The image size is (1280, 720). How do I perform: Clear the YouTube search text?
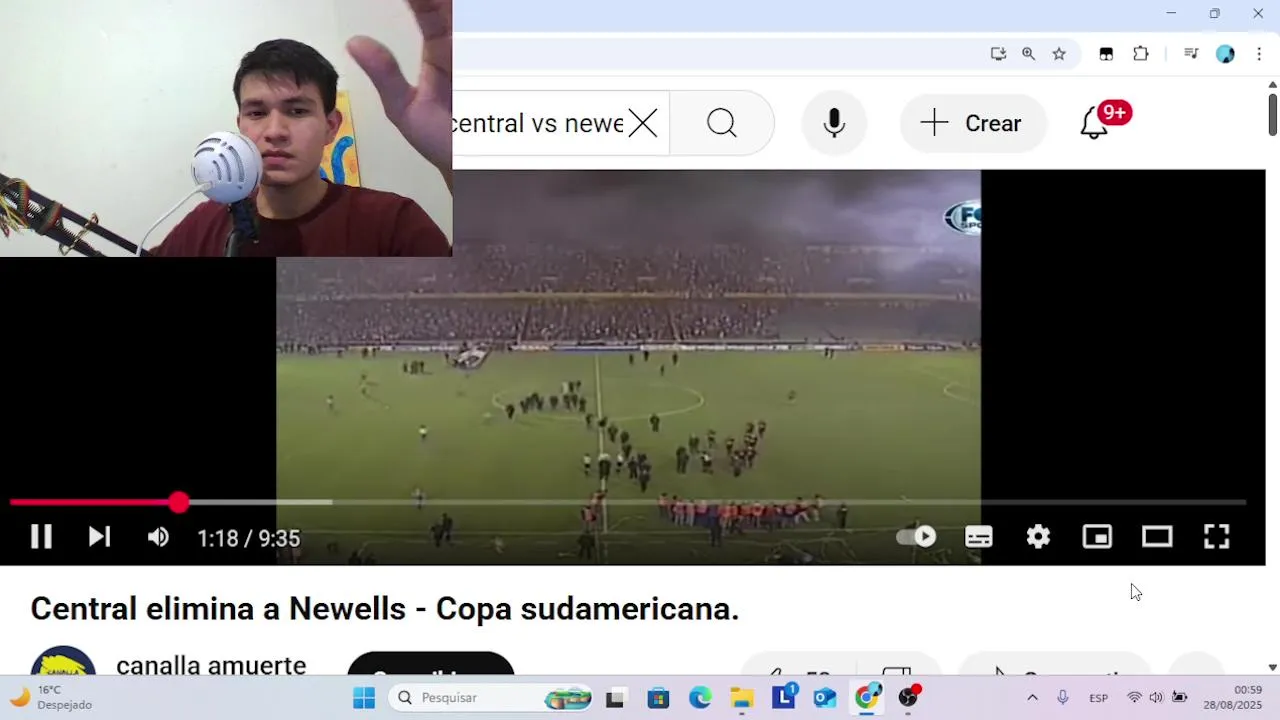tap(643, 123)
